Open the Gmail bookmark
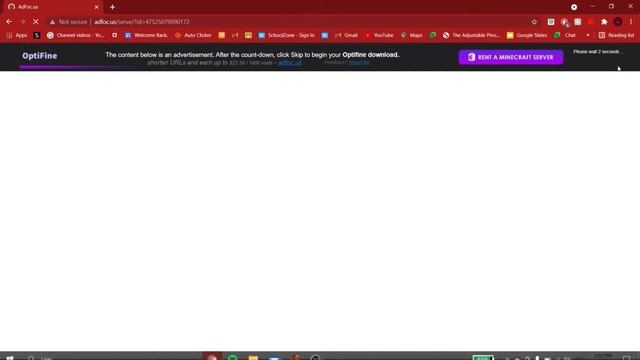The width and height of the screenshot is (640, 360). [346, 36]
